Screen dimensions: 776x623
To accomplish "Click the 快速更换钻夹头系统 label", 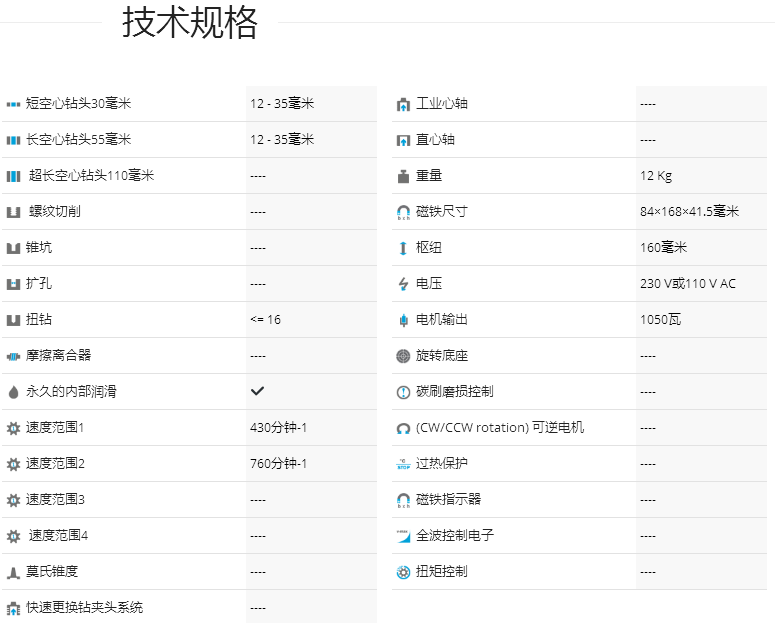I will pos(84,607).
